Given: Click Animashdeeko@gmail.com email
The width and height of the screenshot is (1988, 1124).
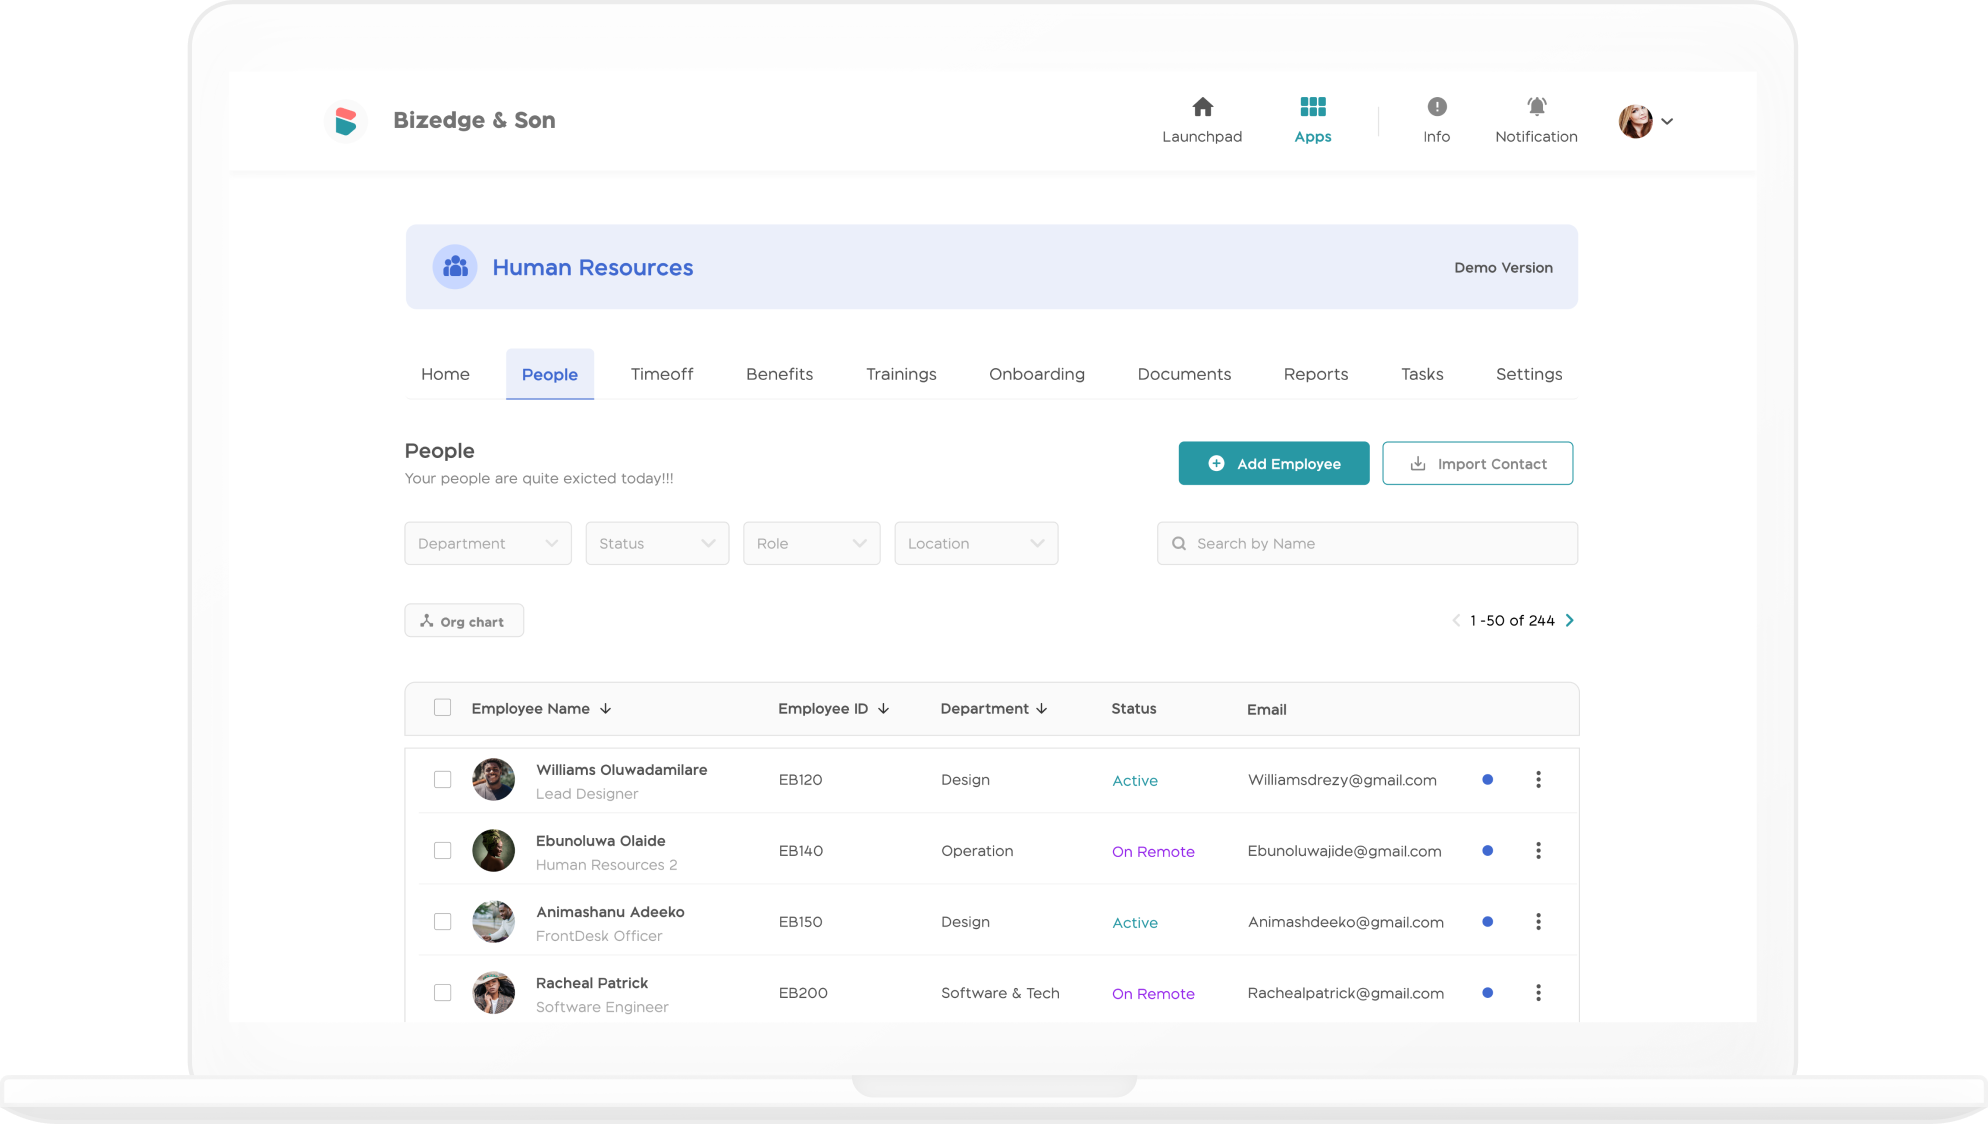Looking at the screenshot, I should [x=1345, y=922].
